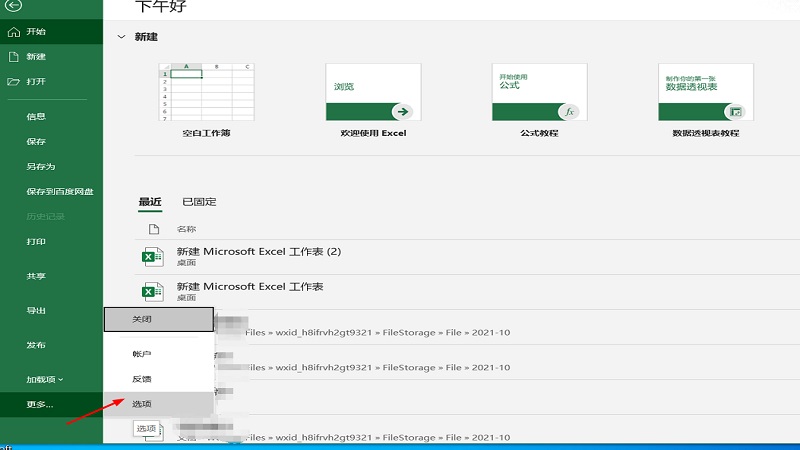Viewport: 800px width, 450px height.
Task: Click 更多... in the sidebar
Action: pos(51,405)
